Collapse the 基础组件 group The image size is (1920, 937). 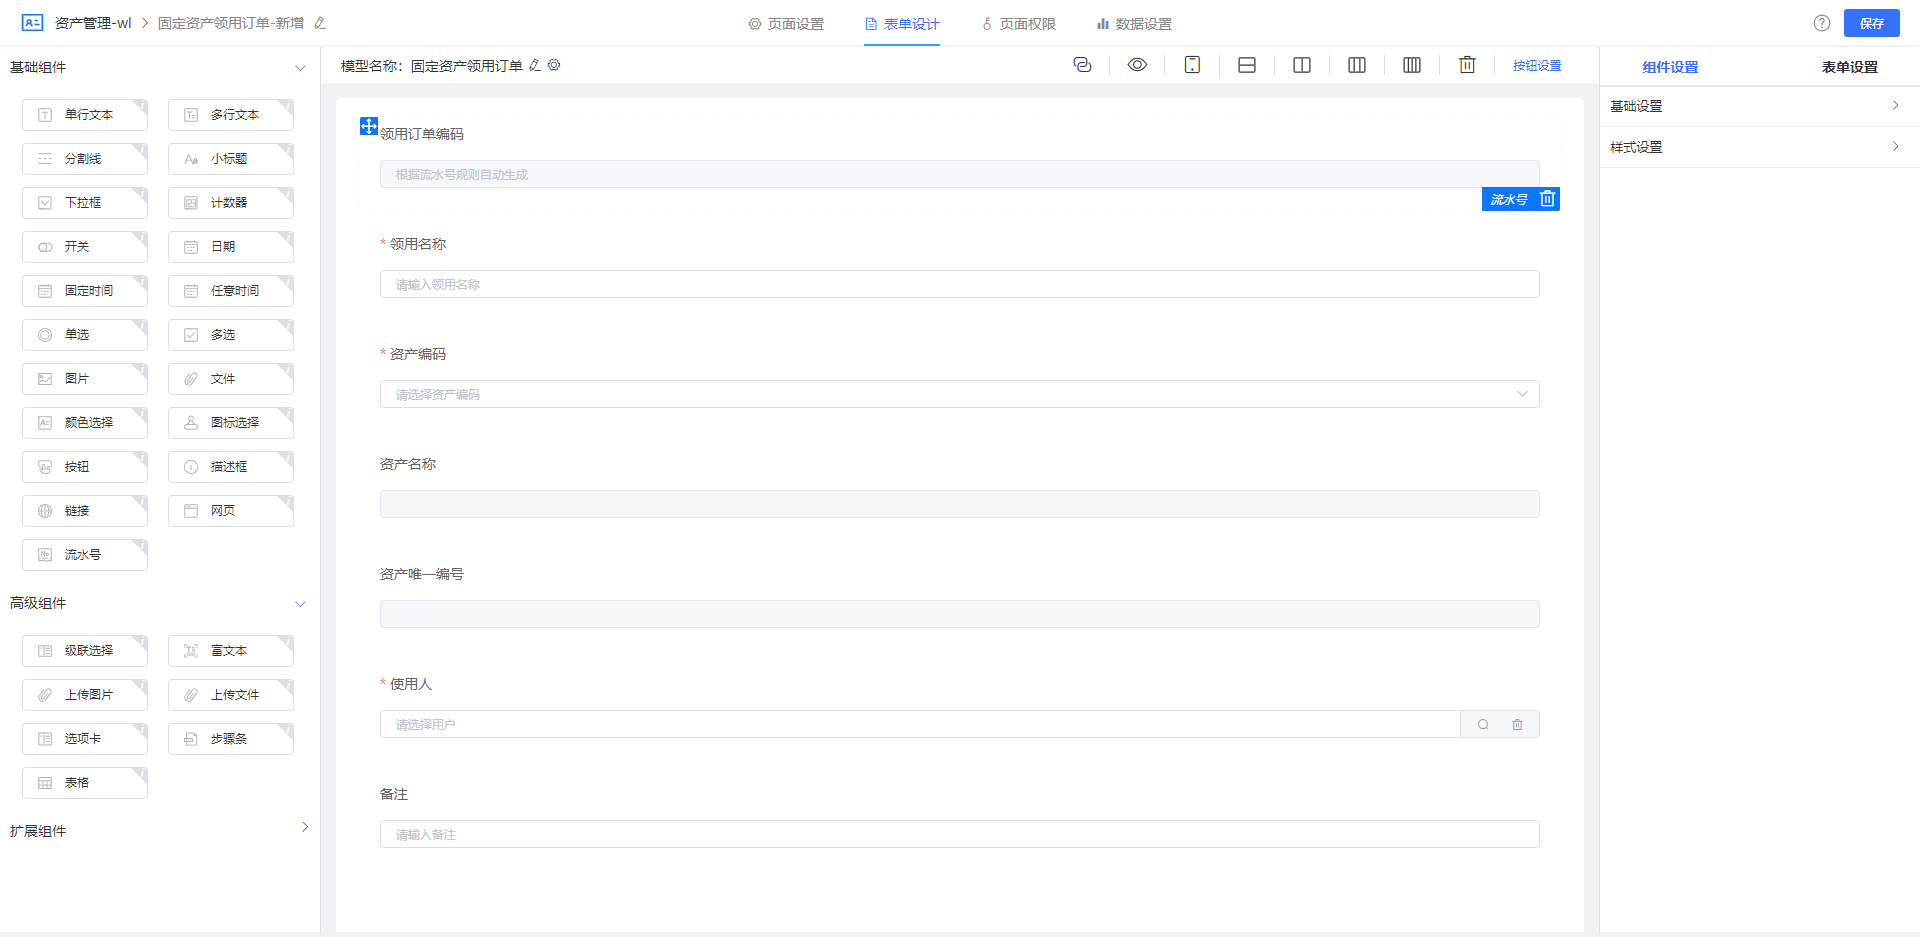(300, 68)
